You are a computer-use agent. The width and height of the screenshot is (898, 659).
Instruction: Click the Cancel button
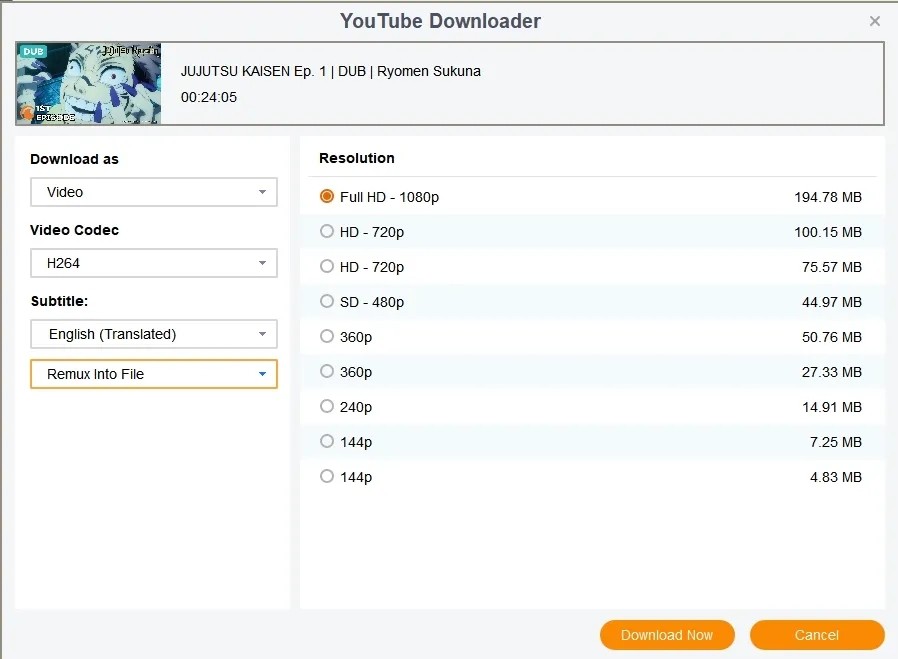coord(817,635)
